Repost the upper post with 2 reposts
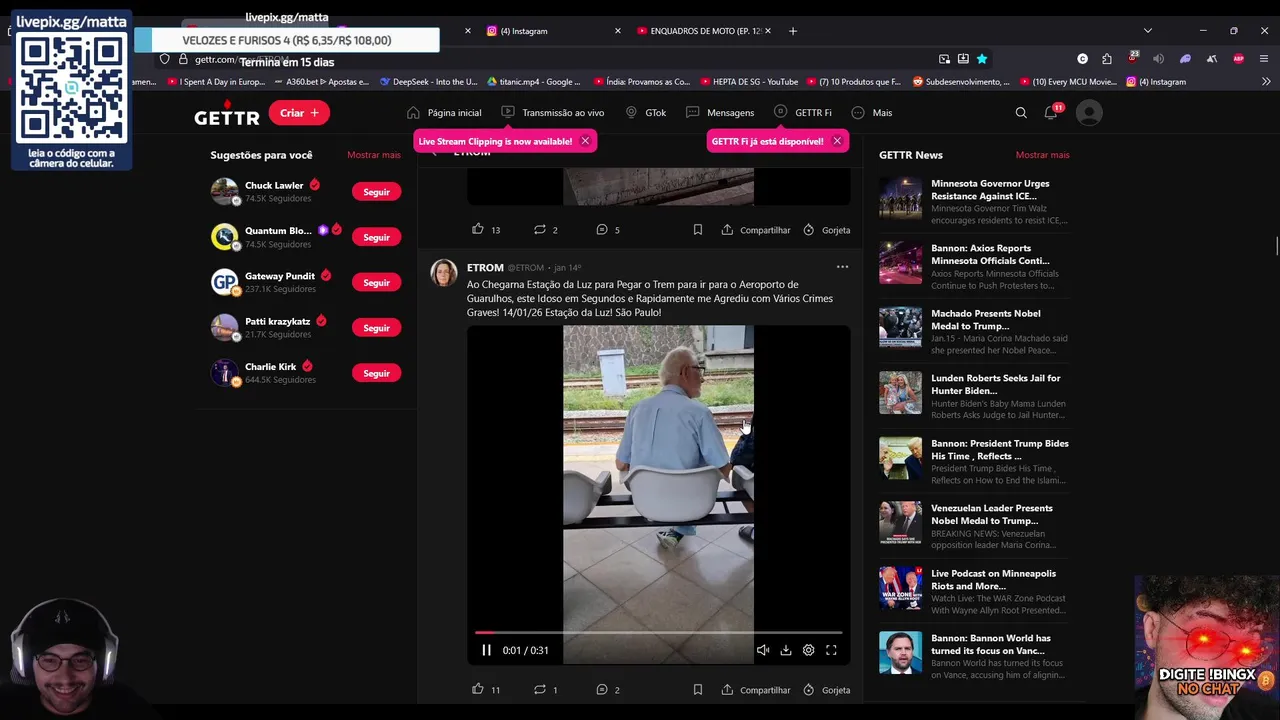Viewport: 1280px width, 720px height. click(x=540, y=229)
